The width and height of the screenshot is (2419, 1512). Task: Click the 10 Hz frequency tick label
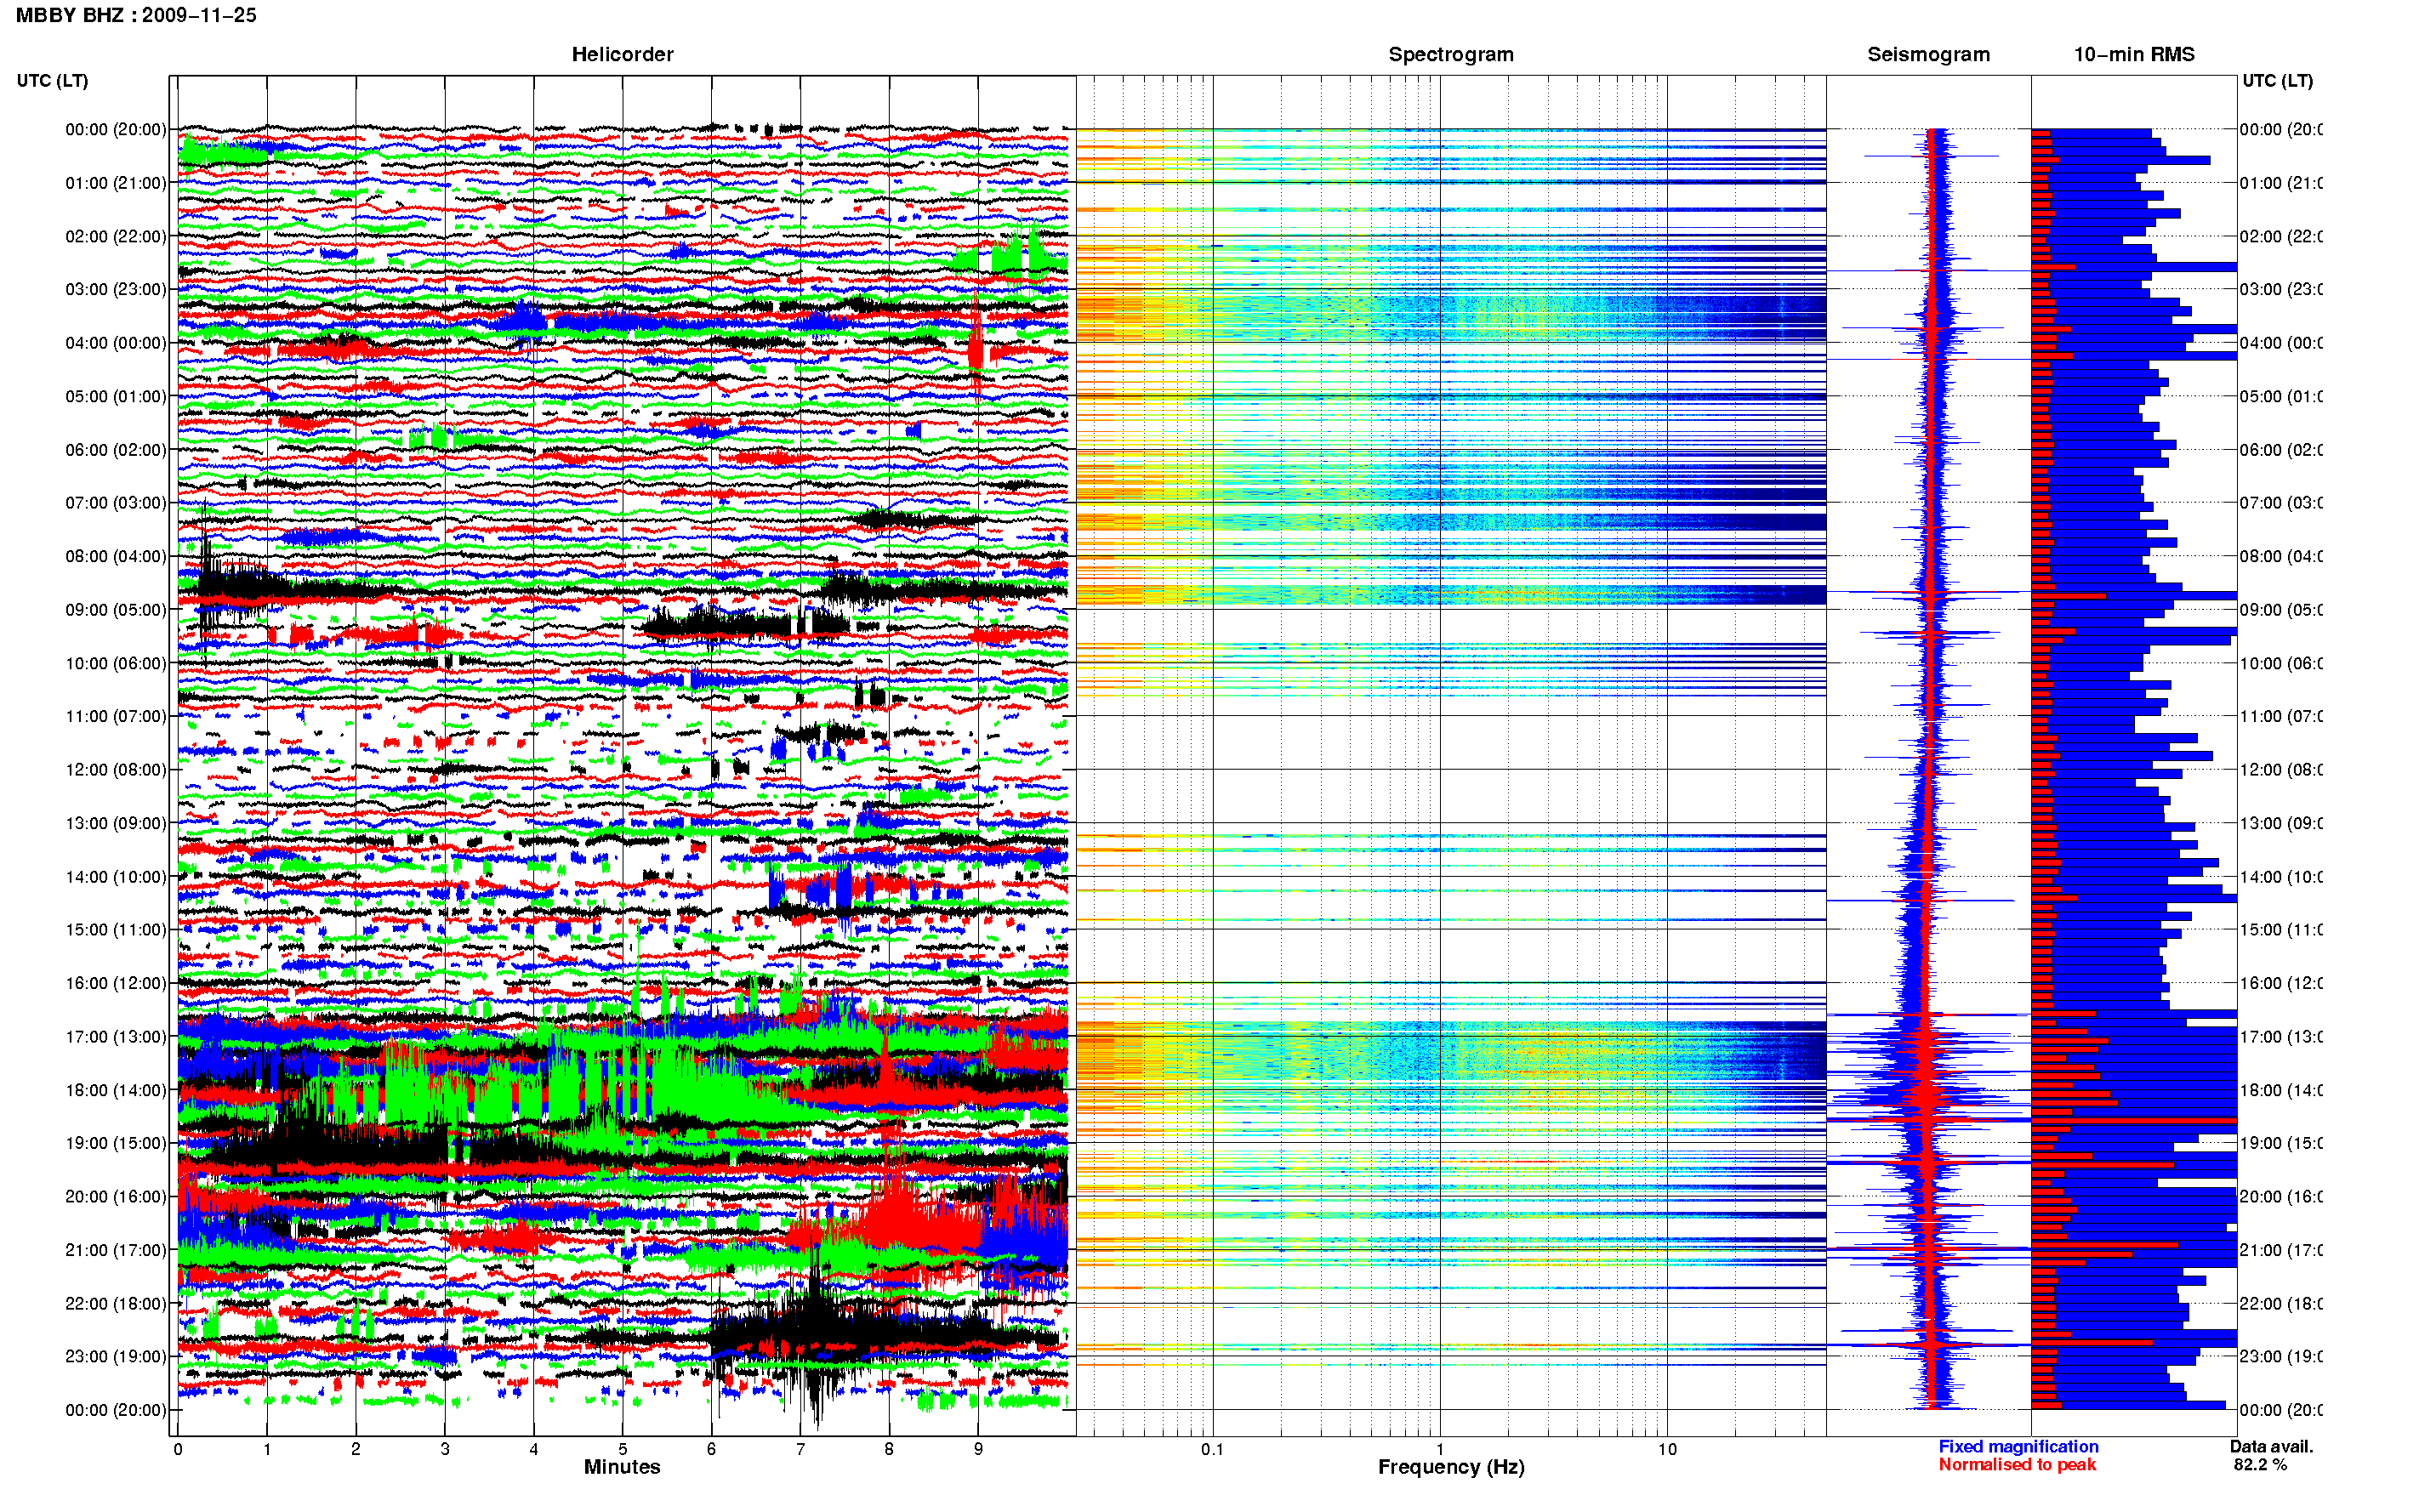coord(1667,1449)
